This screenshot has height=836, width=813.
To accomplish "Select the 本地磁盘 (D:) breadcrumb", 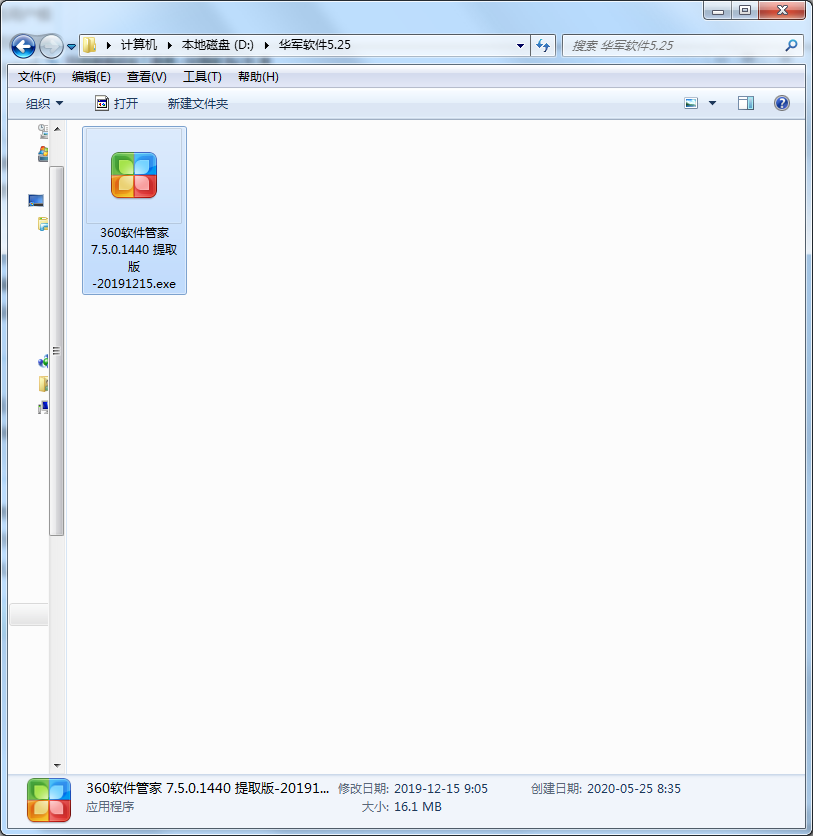I will point(218,45).
